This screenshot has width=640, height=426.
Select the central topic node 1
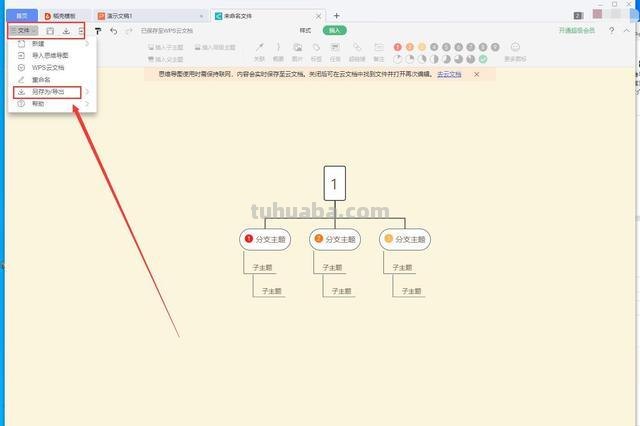pyautogui.click(x=335, y=183)
